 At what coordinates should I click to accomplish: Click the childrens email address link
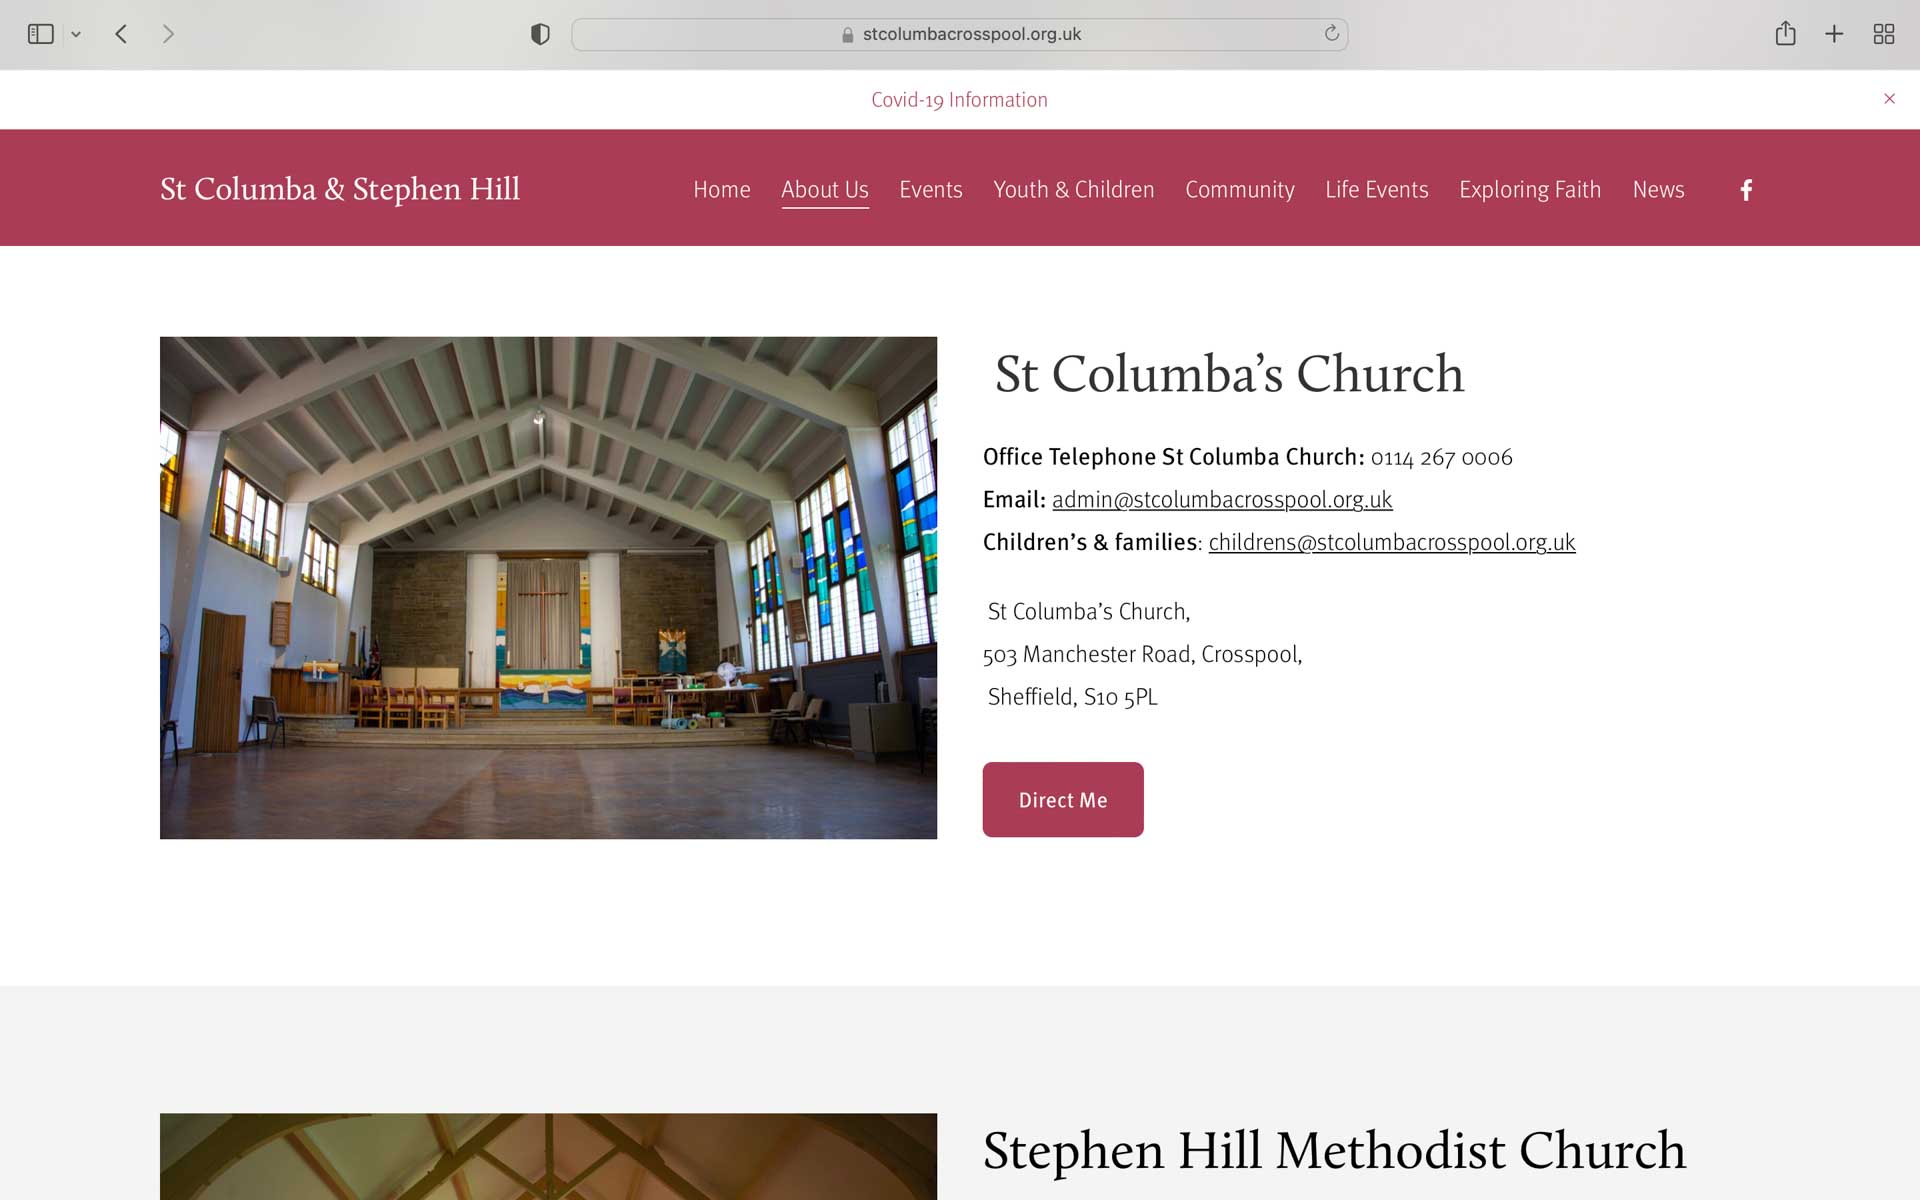pos(1392,541)
